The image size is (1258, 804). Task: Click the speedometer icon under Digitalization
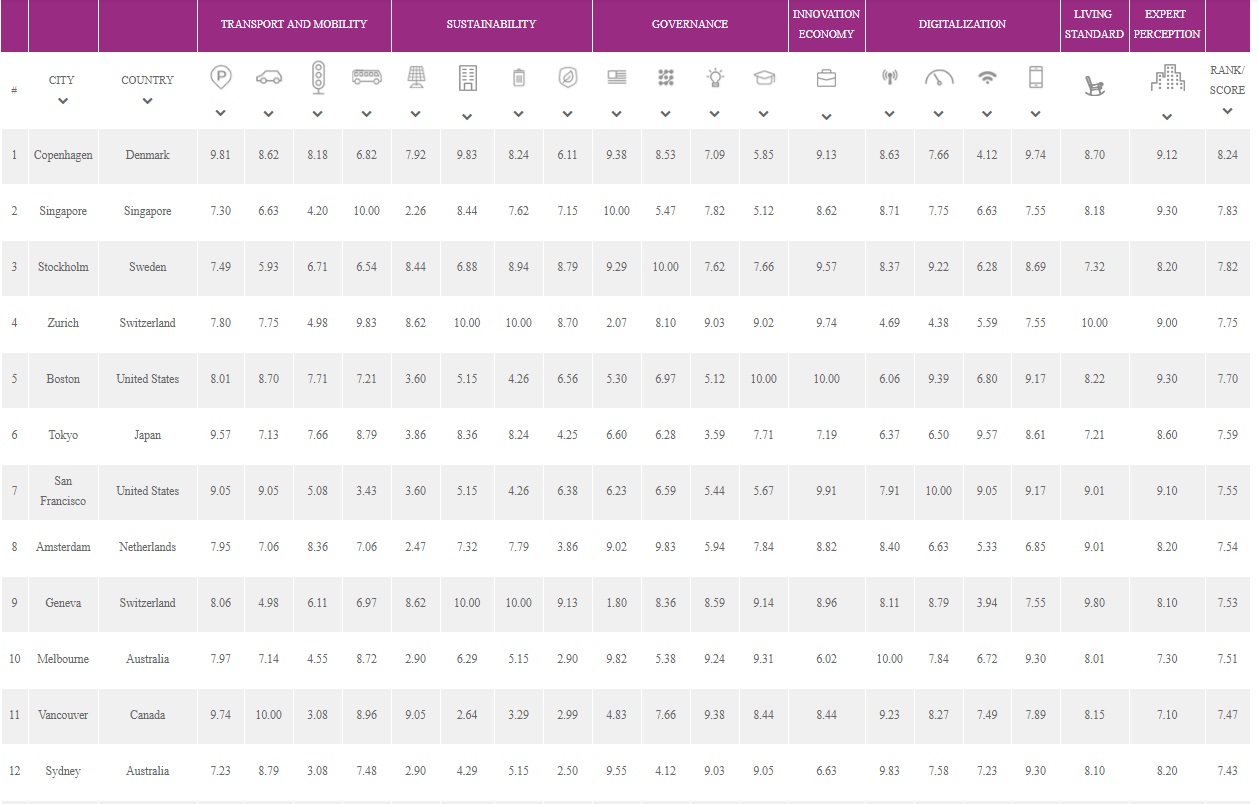pyautogui.click(x=939, y=78)
